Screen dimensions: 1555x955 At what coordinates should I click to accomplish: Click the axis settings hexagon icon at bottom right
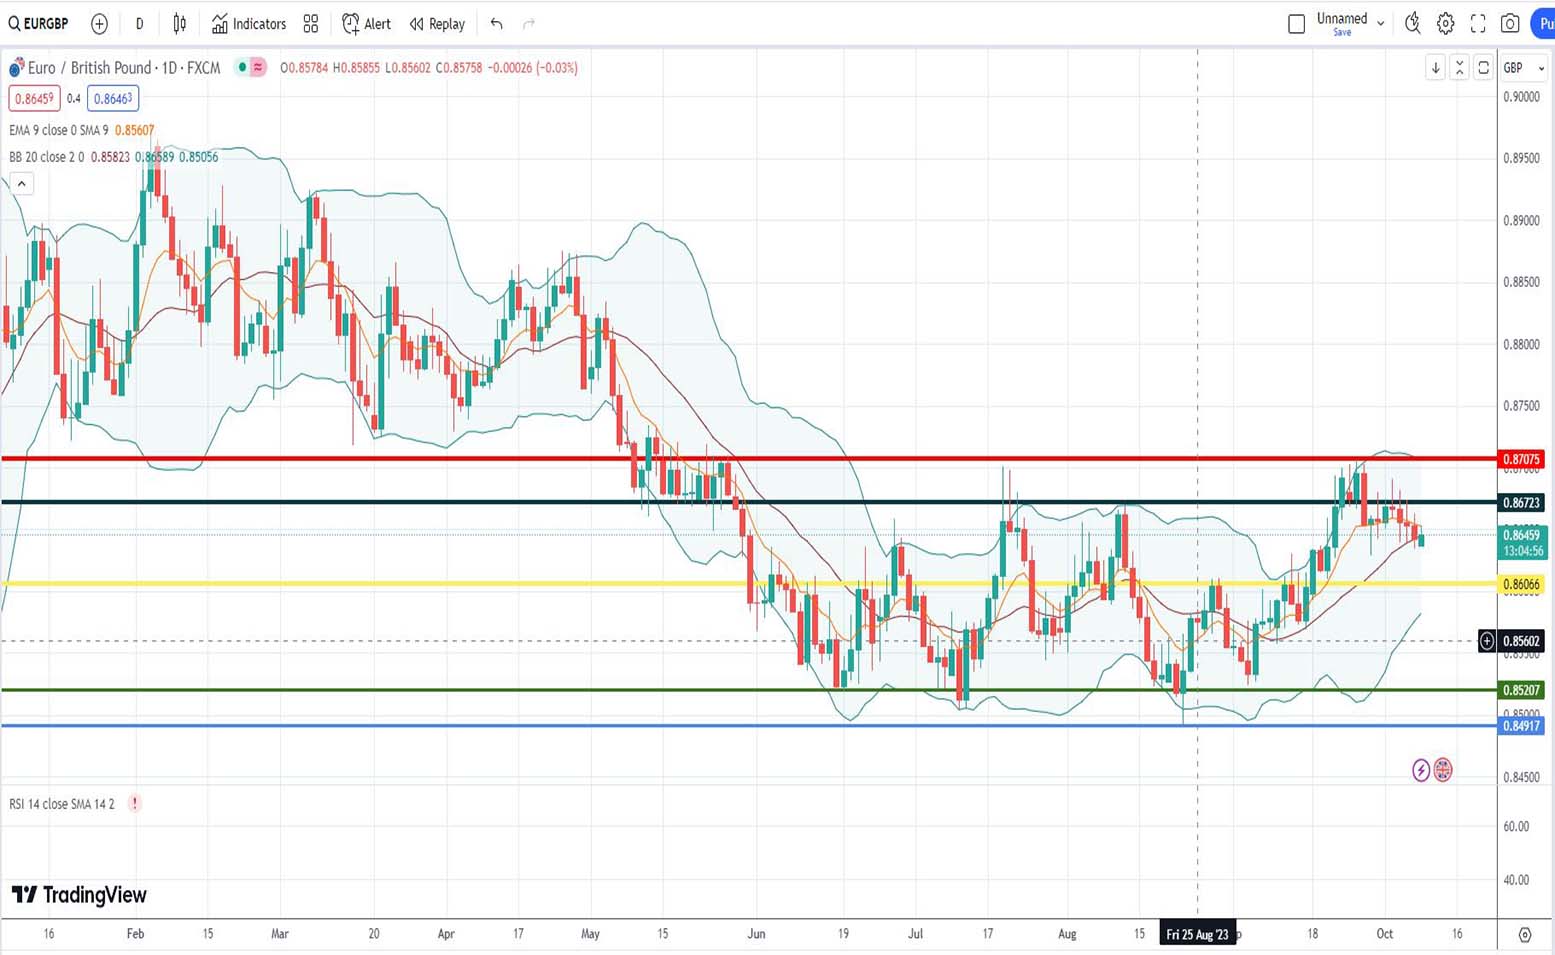point(1524,934)
